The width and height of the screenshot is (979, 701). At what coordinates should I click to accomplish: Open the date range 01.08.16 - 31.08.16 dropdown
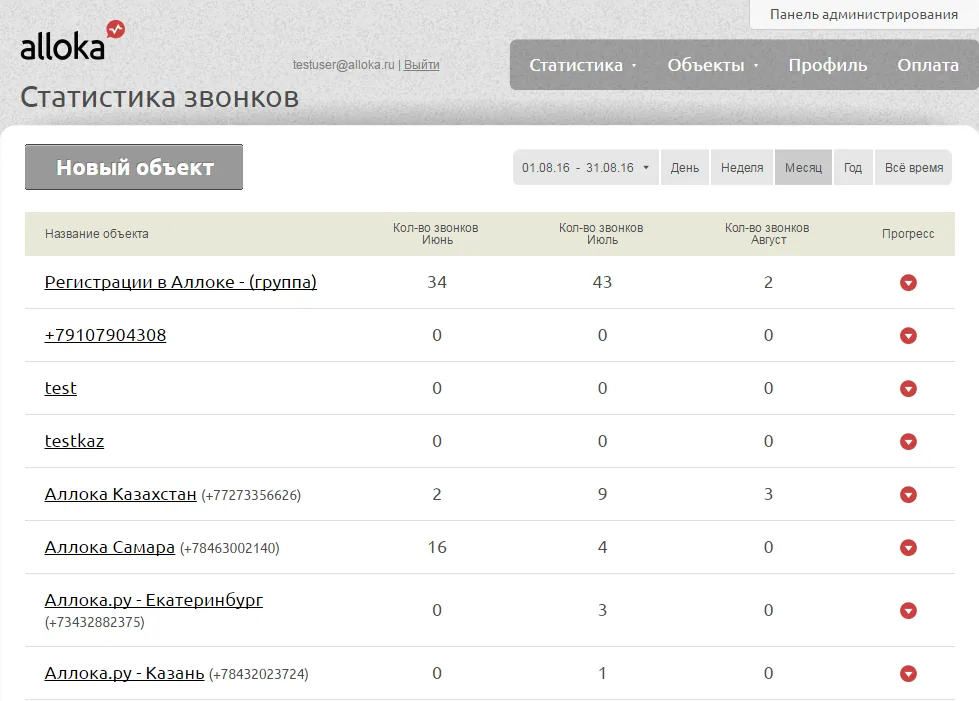(586, 167)
